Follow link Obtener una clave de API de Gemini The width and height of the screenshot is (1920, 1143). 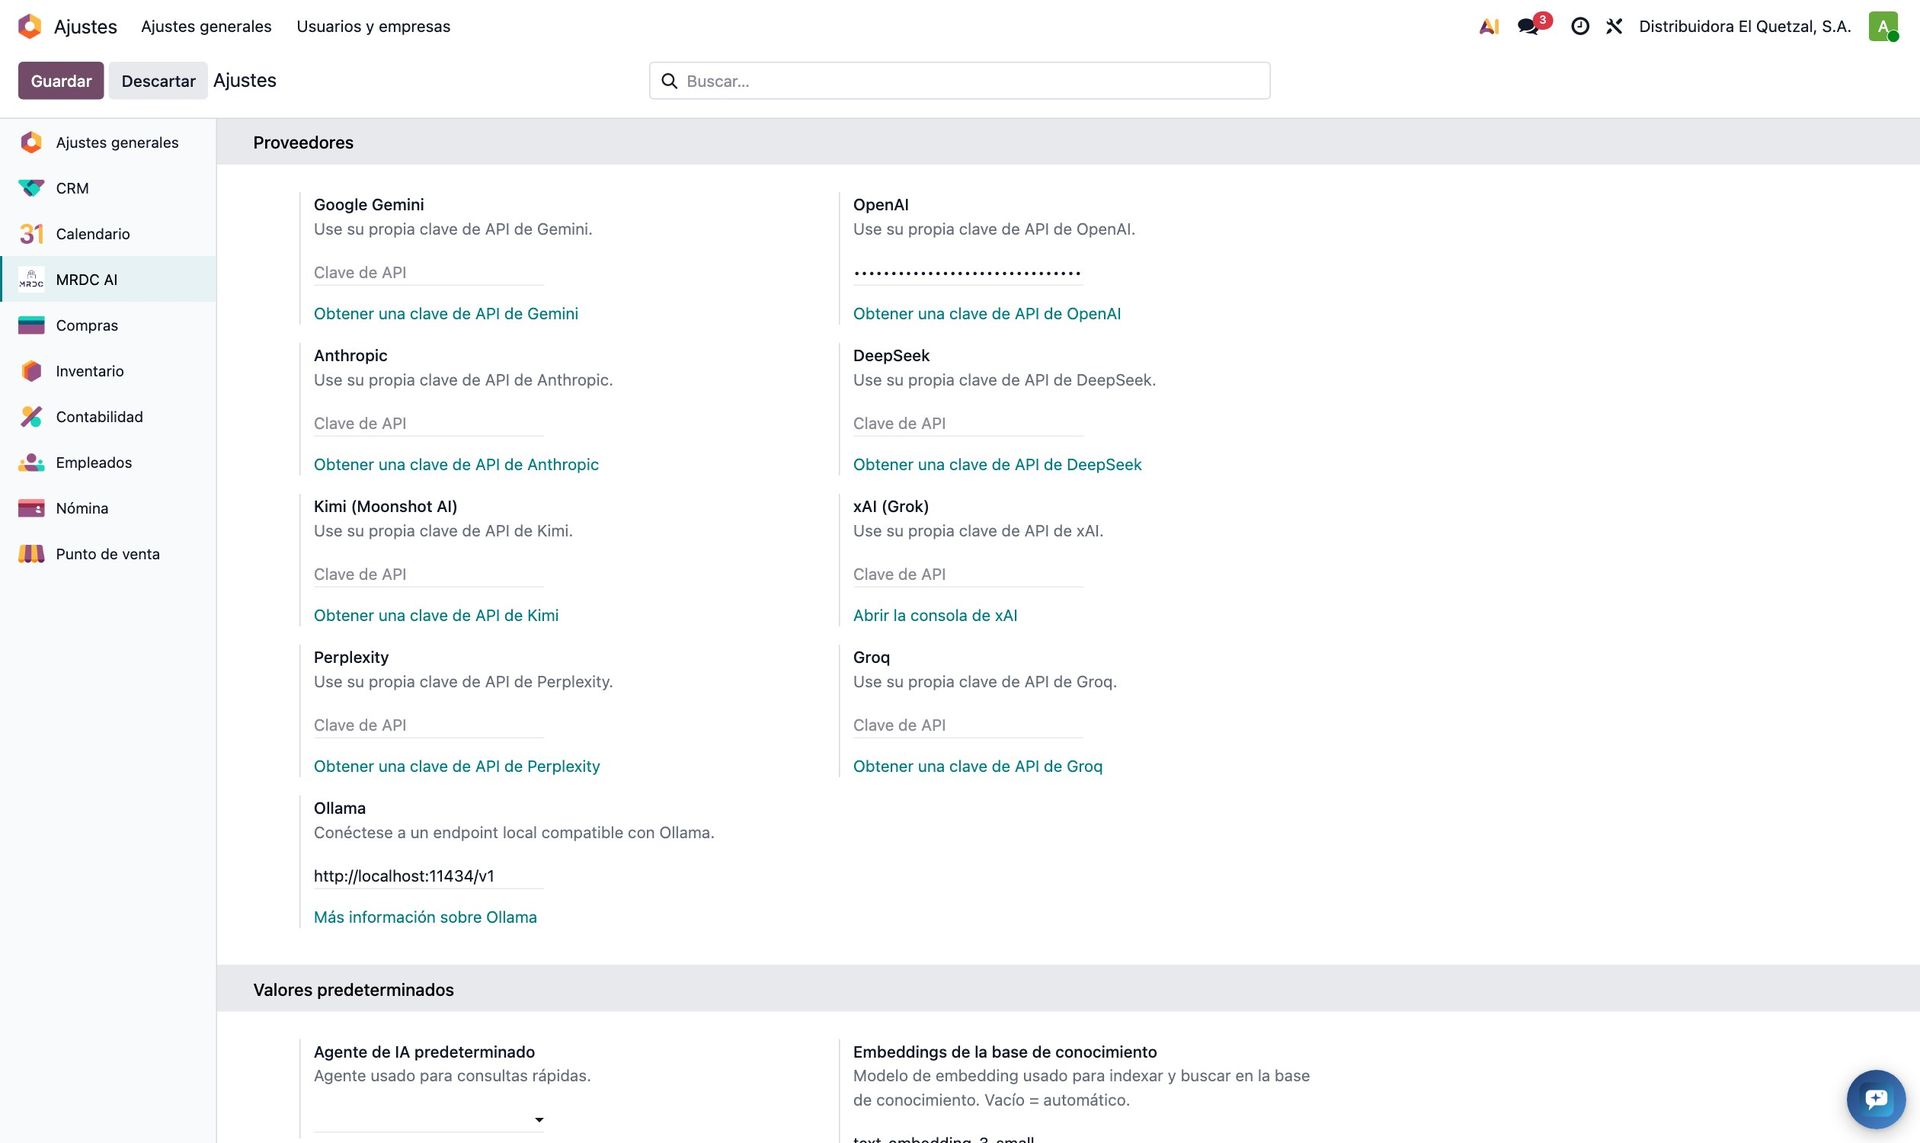click(x=446, y=313)
